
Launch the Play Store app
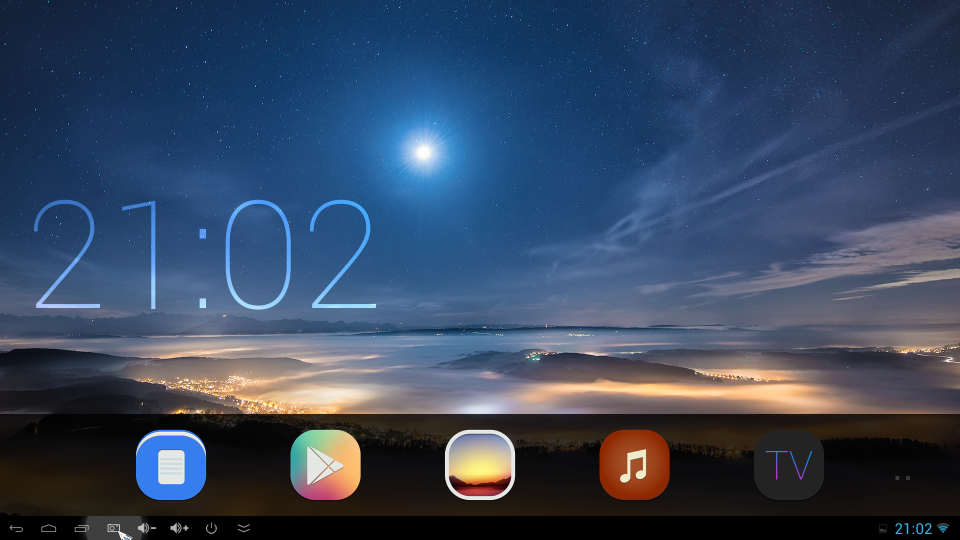(x=325, y=465)
